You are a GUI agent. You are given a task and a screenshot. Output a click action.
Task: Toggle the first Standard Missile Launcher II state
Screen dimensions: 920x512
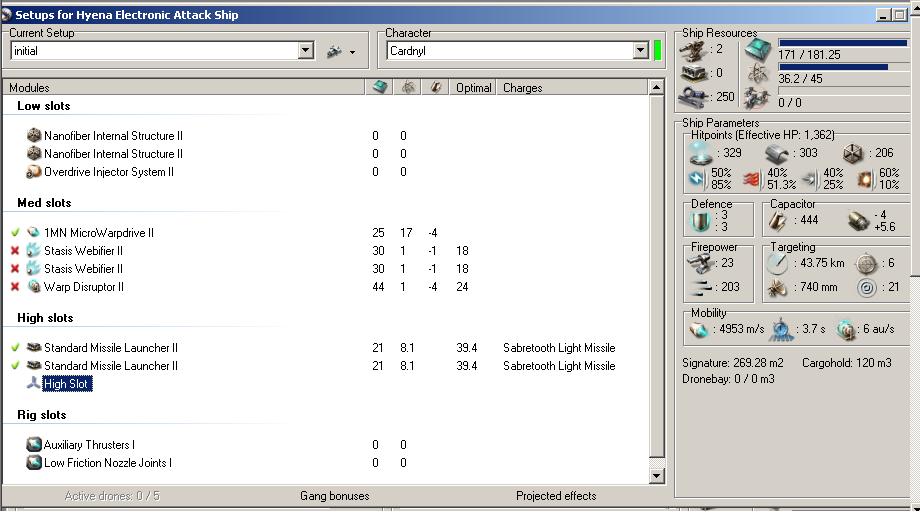pos(15,348)
